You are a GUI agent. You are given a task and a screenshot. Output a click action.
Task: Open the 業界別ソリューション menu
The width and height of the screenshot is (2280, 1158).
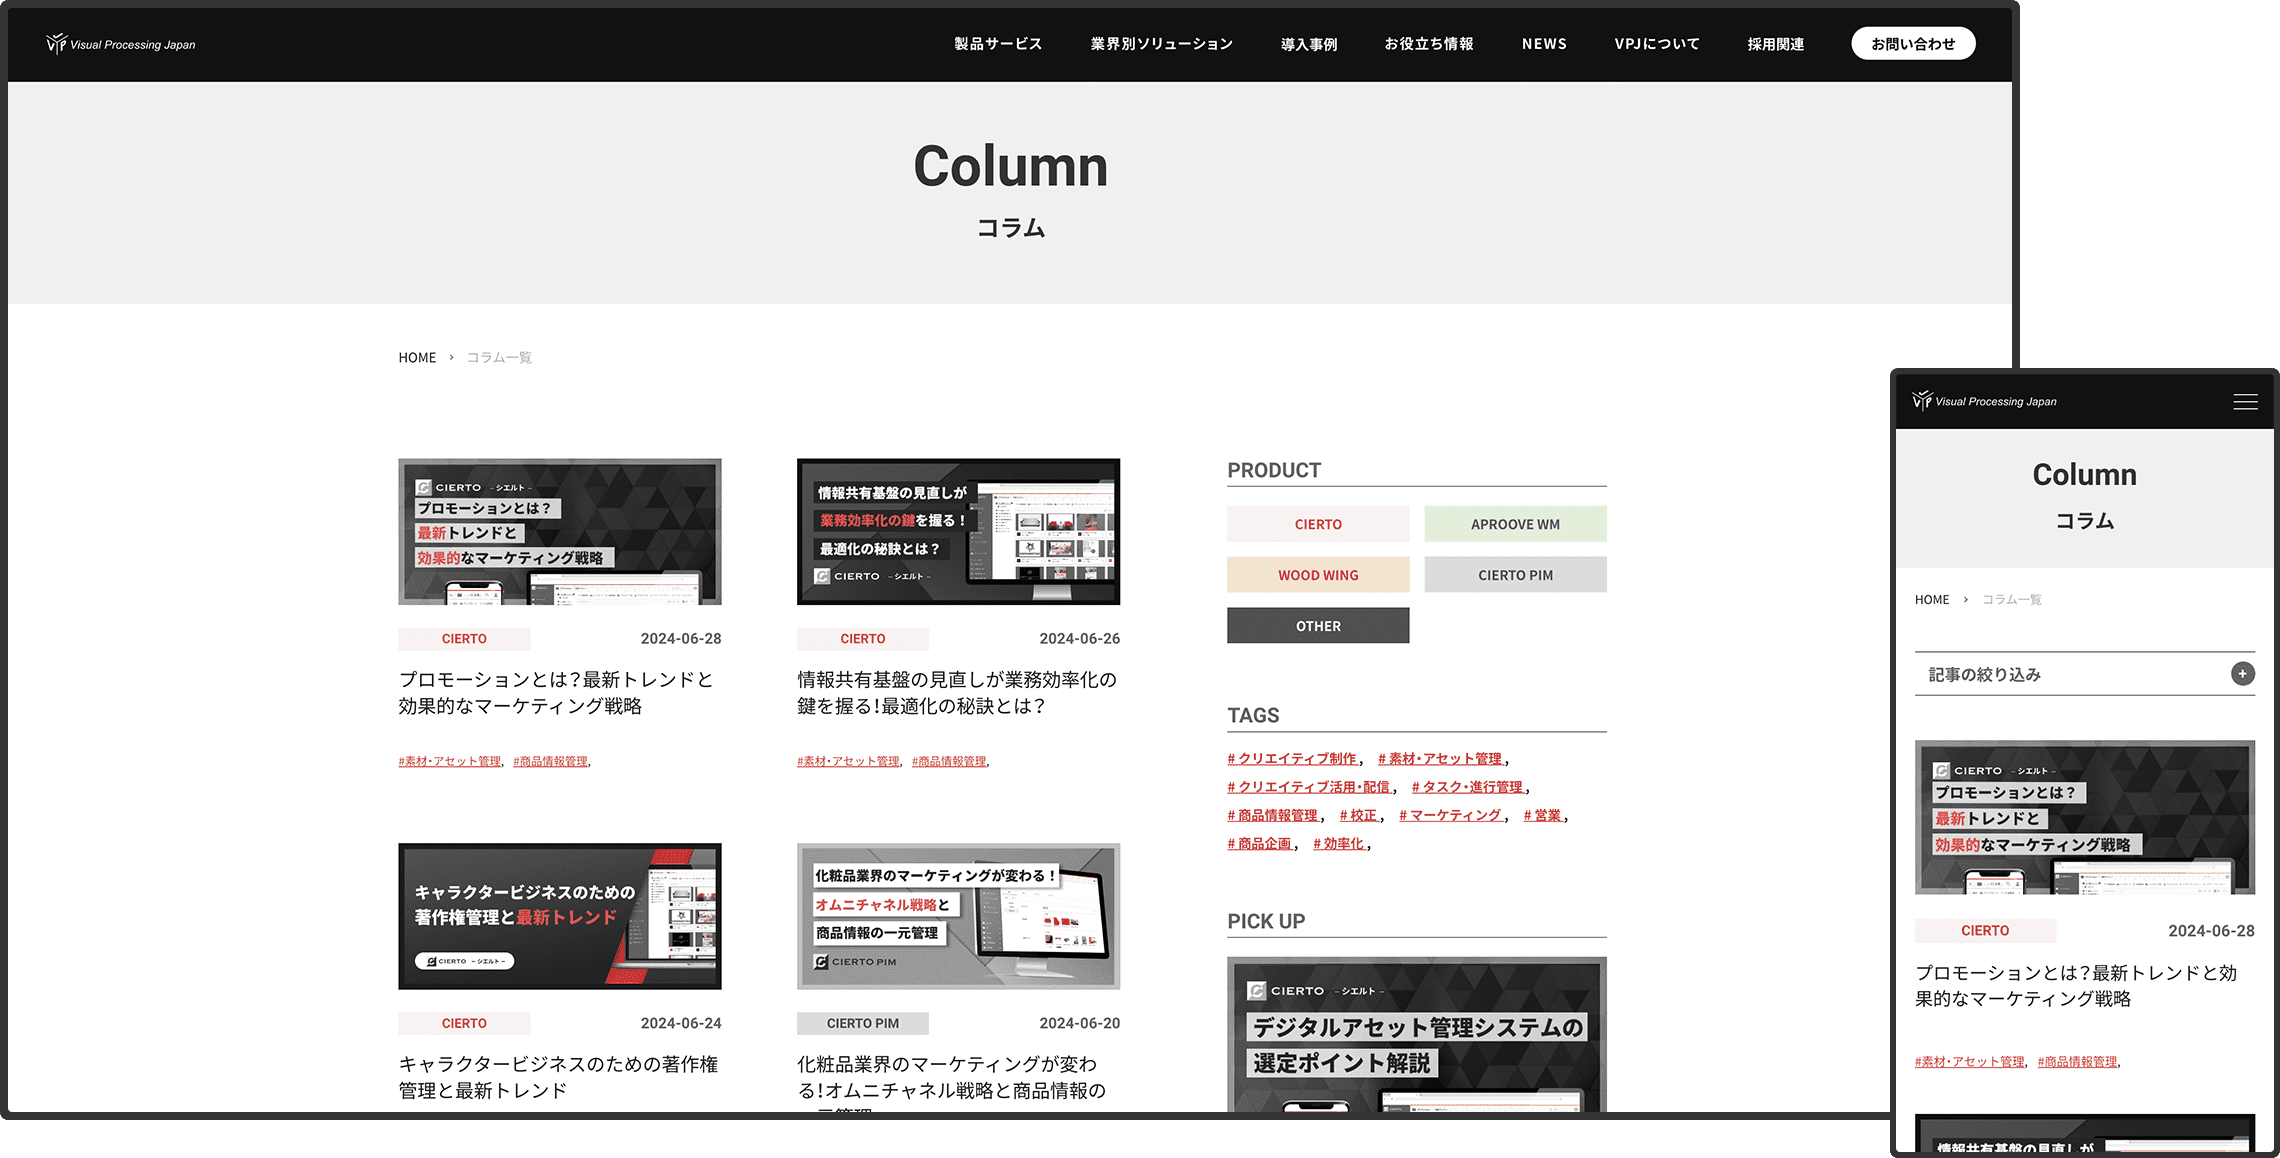coord(1161,44)
